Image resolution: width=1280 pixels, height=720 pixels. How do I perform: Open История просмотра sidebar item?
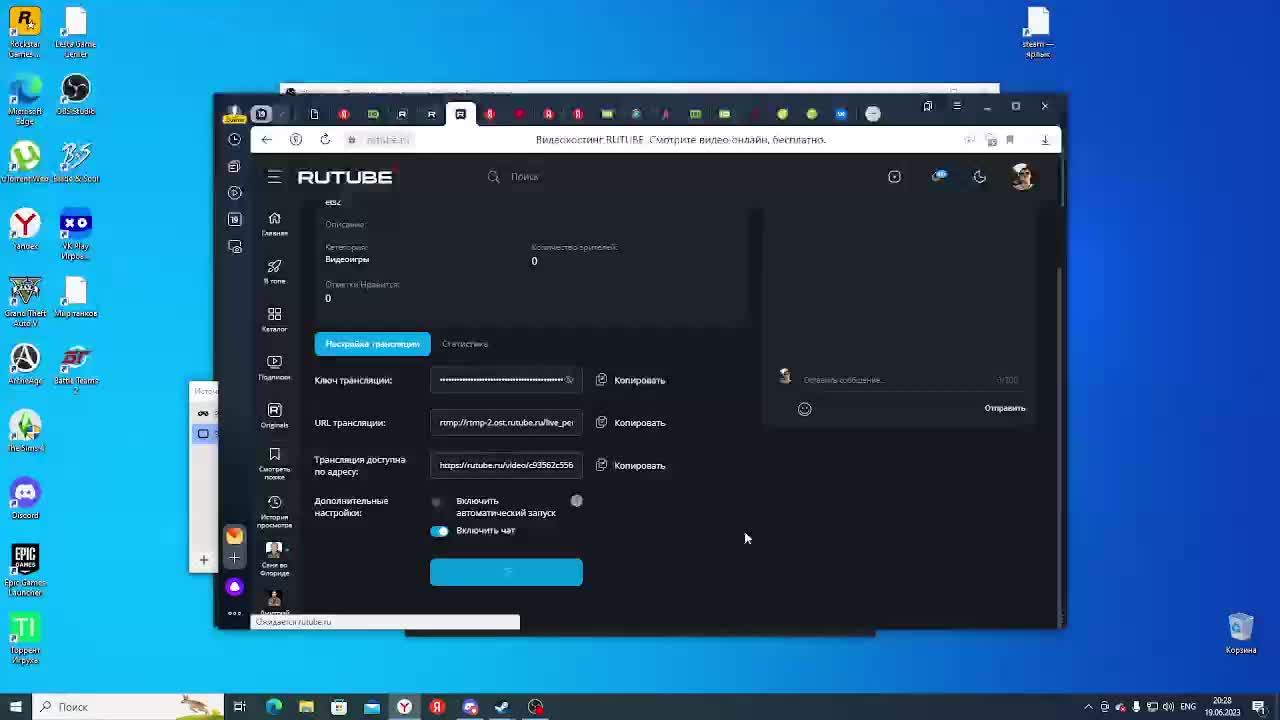tap(274, 512)
